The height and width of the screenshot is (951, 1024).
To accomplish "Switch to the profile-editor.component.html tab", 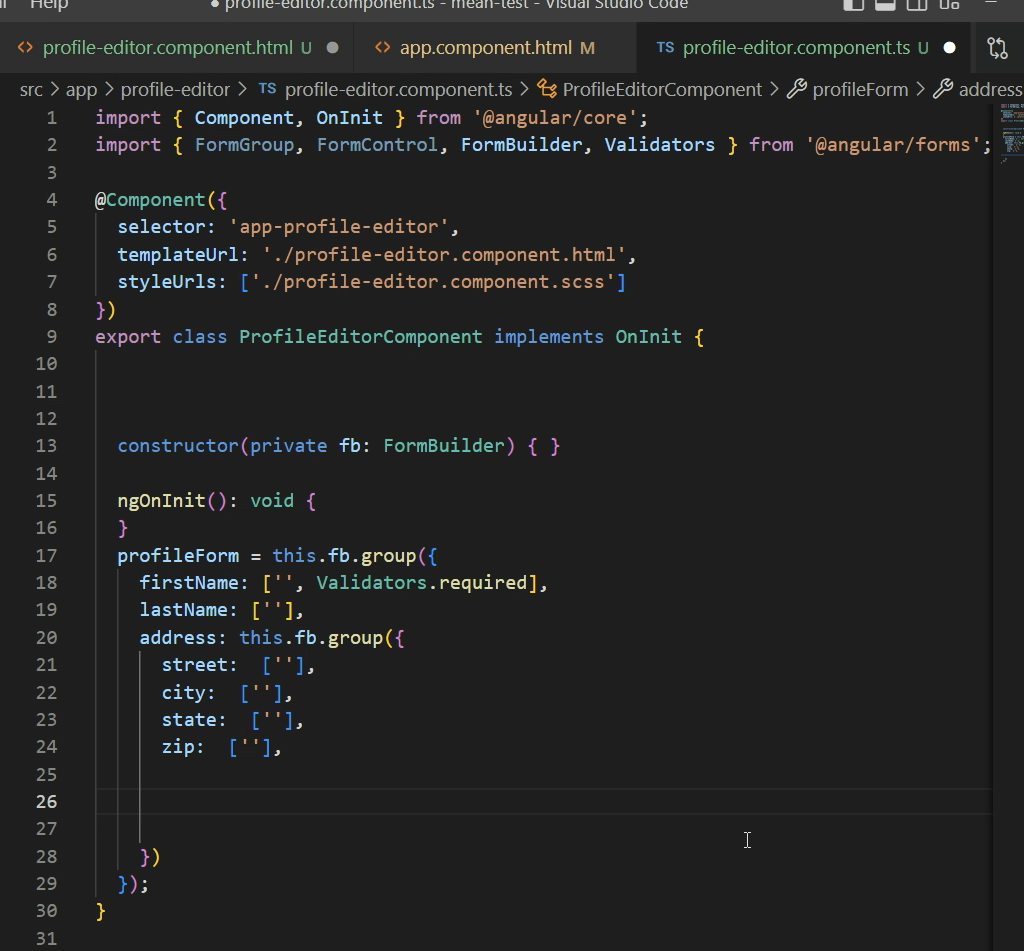I will pos(167,48).
